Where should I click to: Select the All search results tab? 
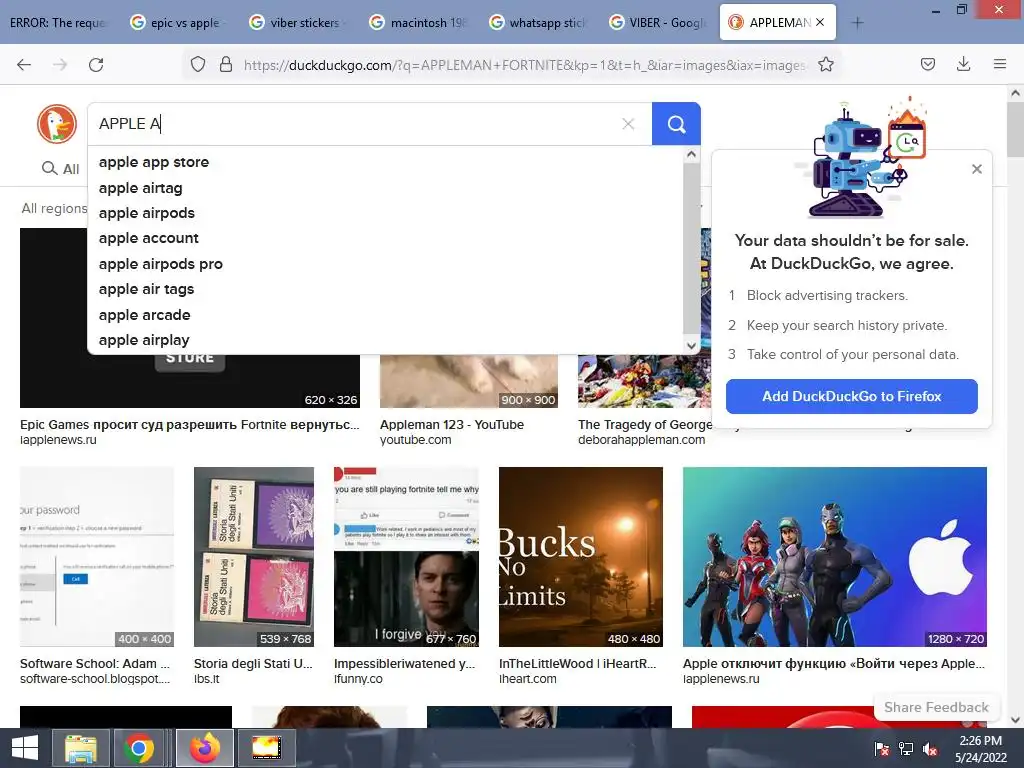(x=61, y=168)
